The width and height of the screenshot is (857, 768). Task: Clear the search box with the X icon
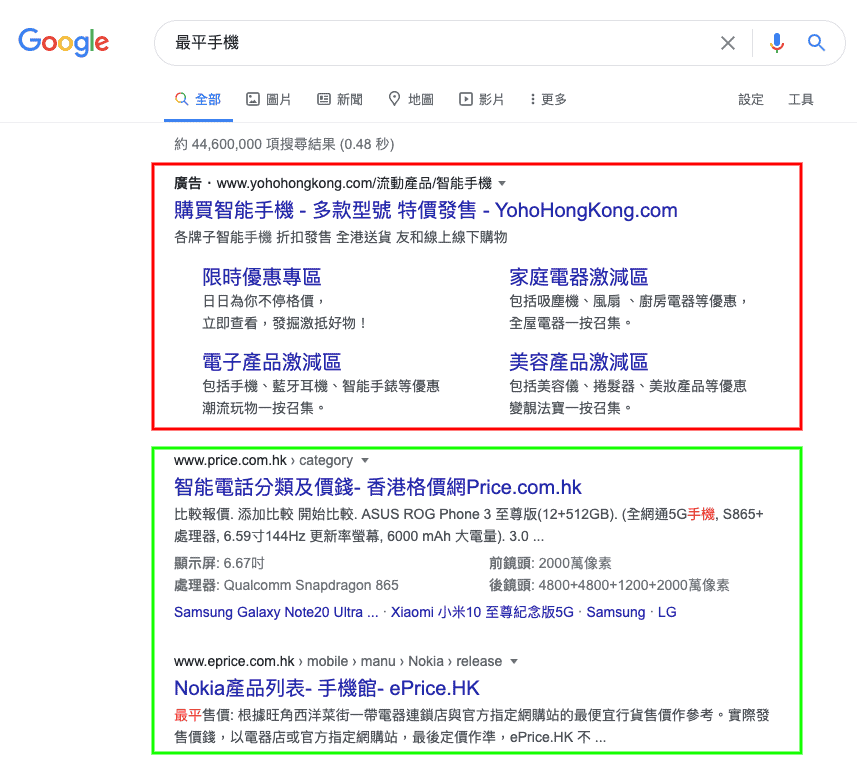[x=727, y=43]
